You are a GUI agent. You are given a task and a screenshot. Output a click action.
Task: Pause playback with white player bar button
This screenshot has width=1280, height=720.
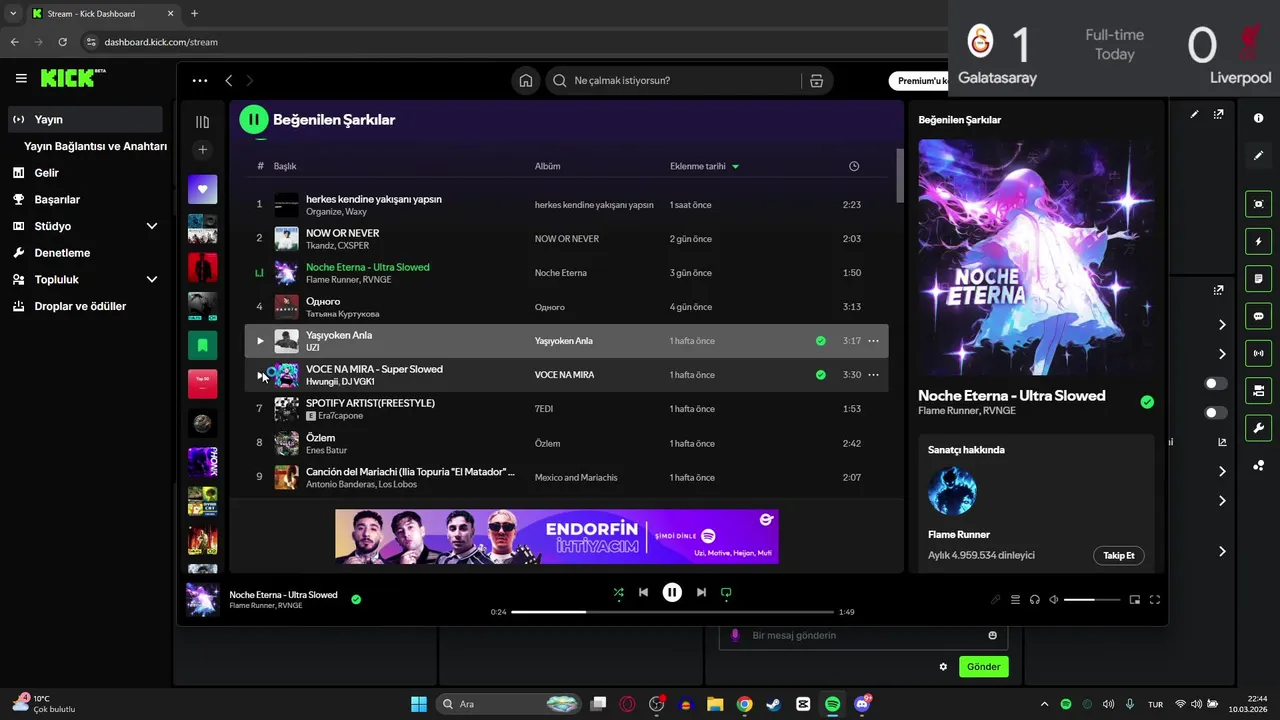pyautogui.click(x=672, y=592)
